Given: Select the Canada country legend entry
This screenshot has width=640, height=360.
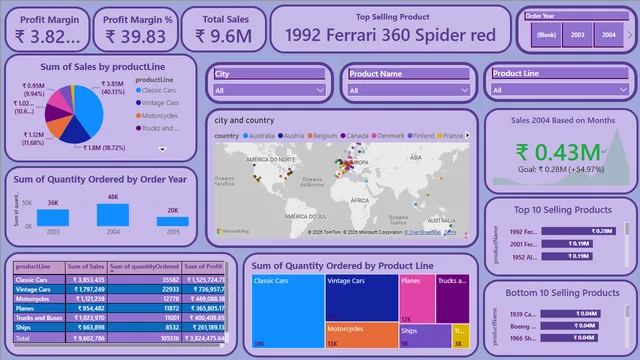Looking at the screenshot, I should [354, 136].
